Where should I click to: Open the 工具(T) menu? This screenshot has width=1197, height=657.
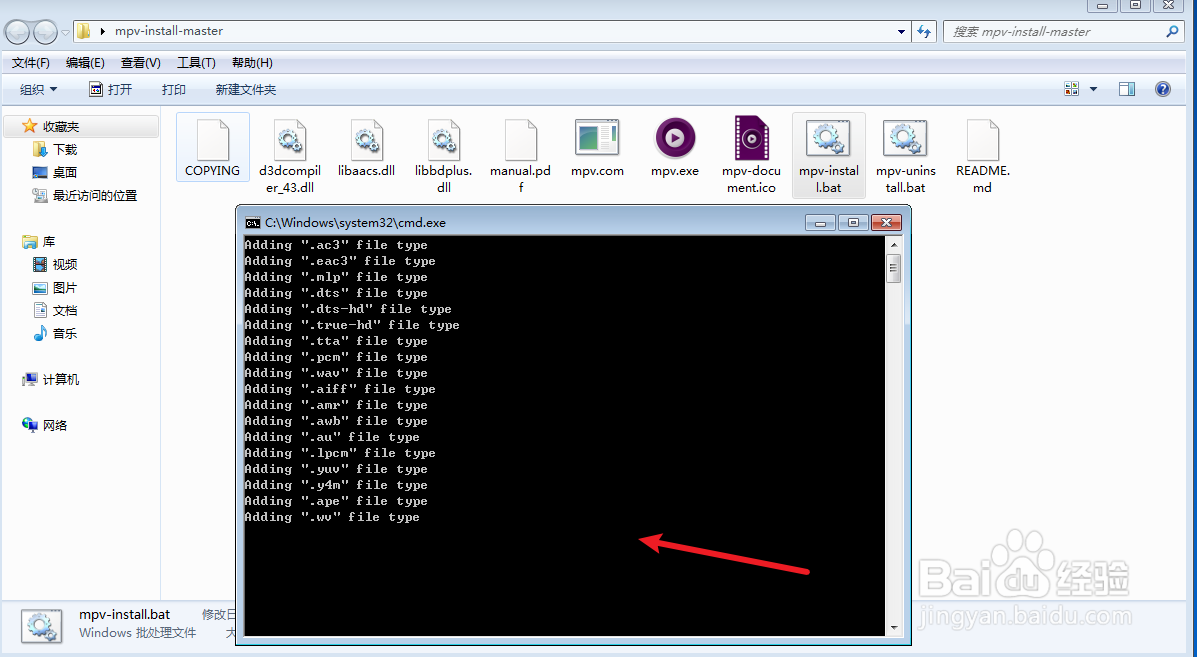196,62
